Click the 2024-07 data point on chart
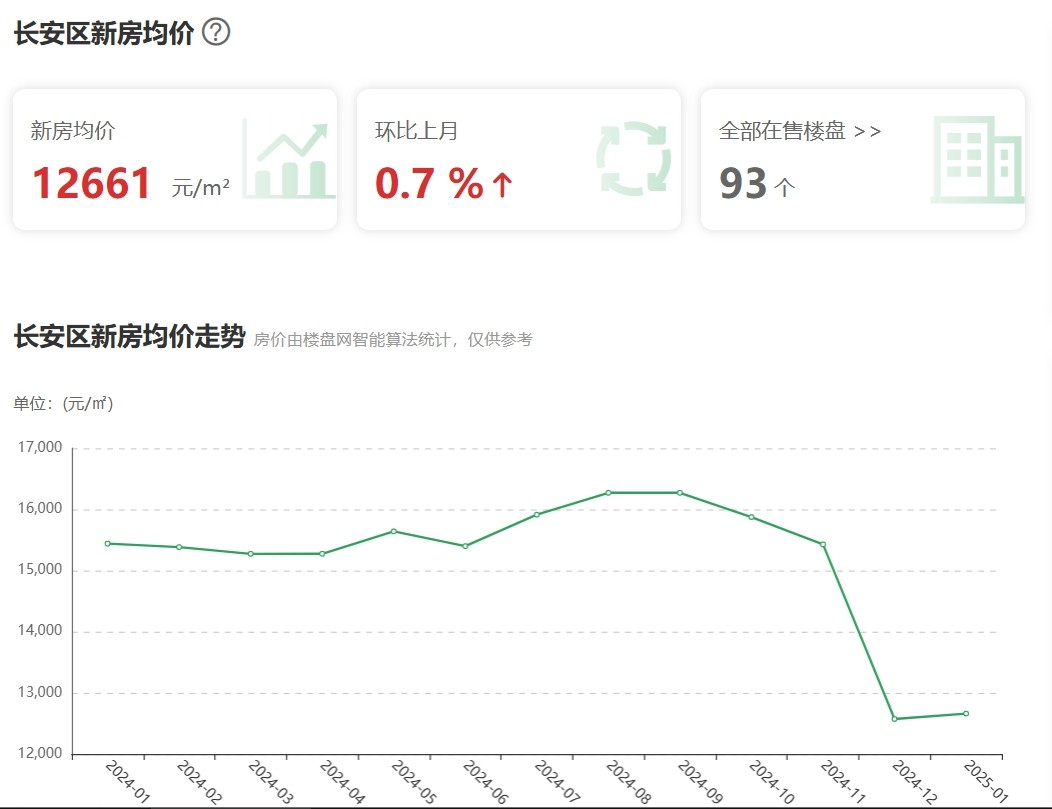 pos(537,514)
